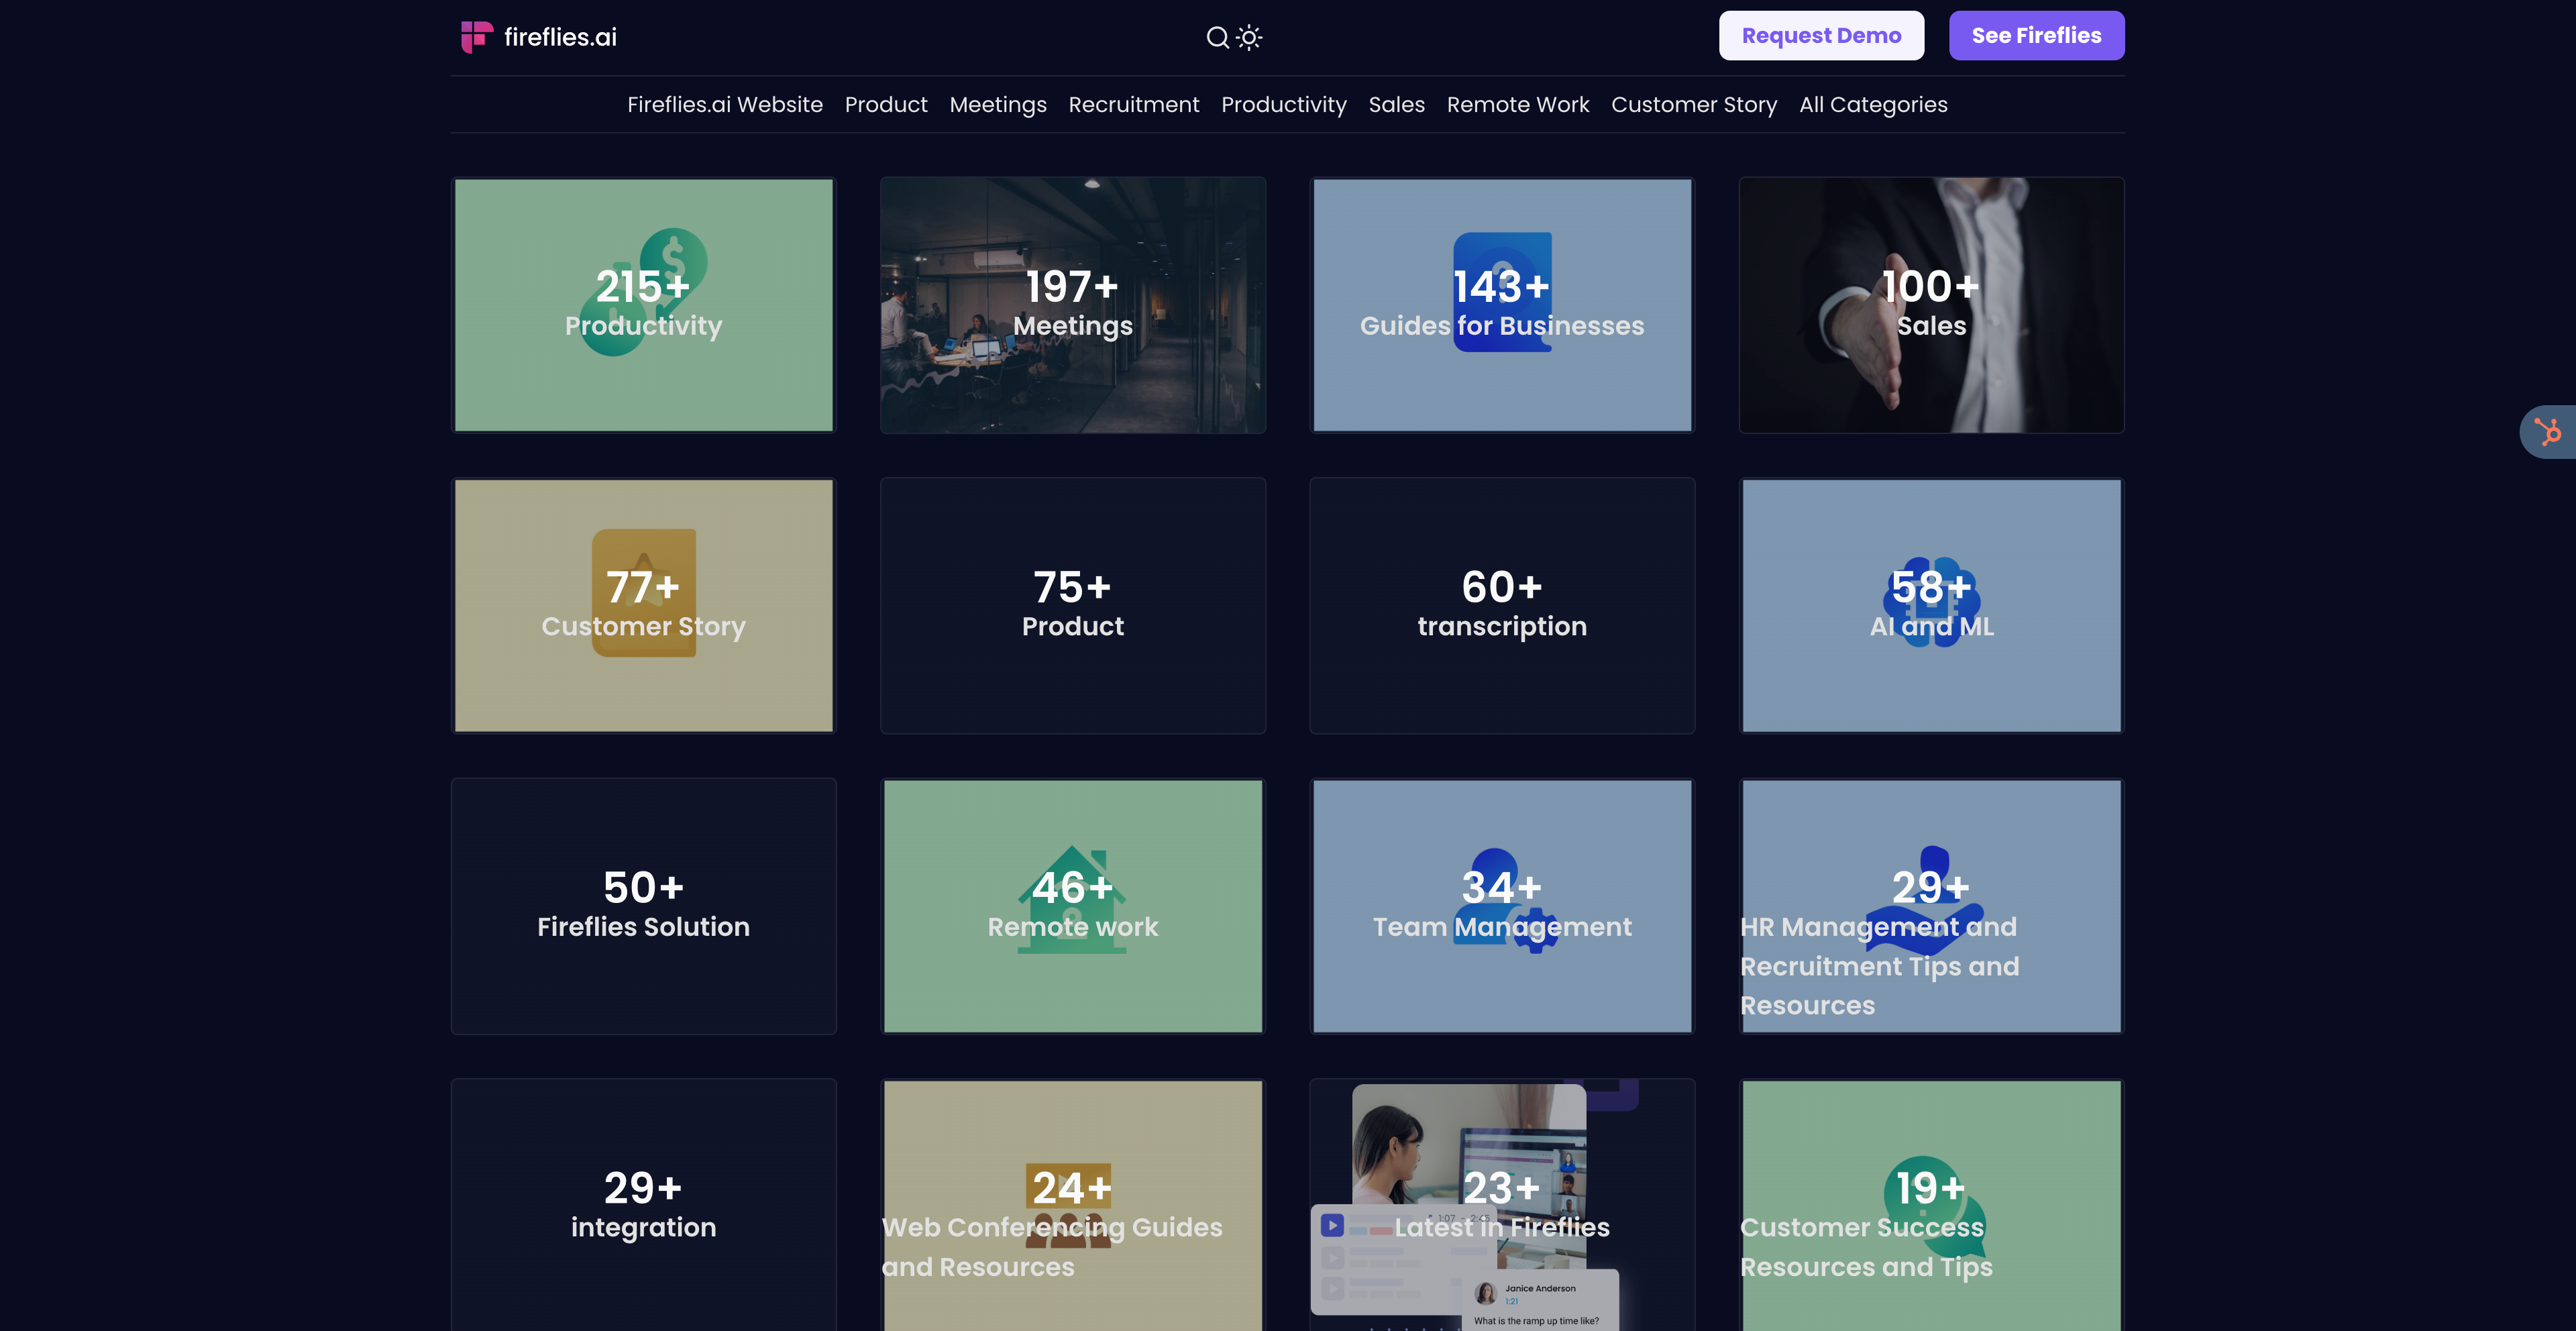Image resolution: width=2576 pixels, height=1331 pixels.
Task: Go to the Remote Work nav item
Action: click(1517, 105)
